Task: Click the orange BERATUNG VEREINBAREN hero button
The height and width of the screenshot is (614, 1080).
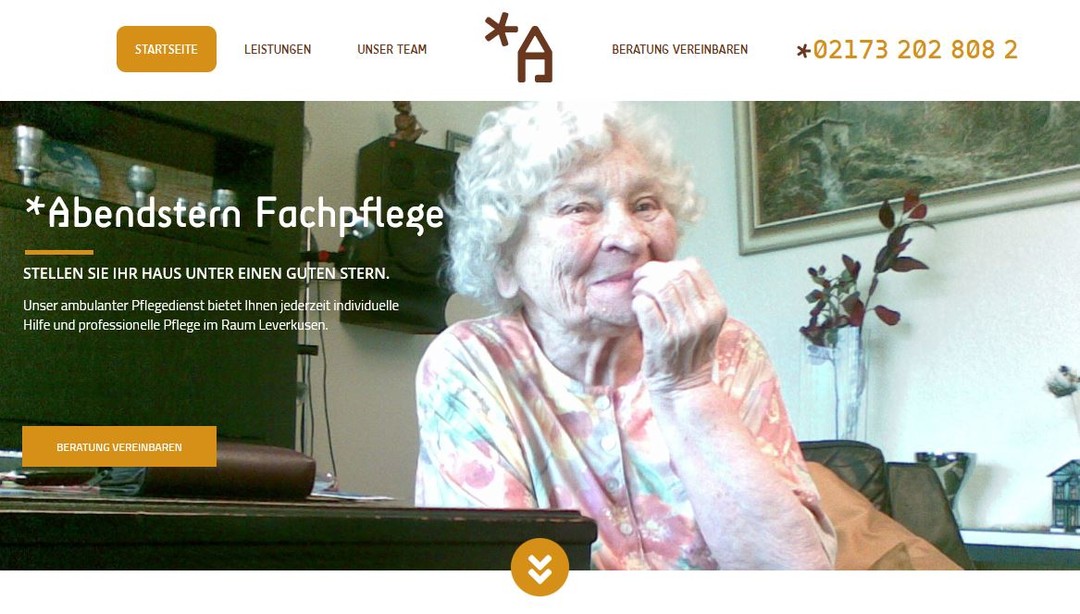Action: click(119, 447)
